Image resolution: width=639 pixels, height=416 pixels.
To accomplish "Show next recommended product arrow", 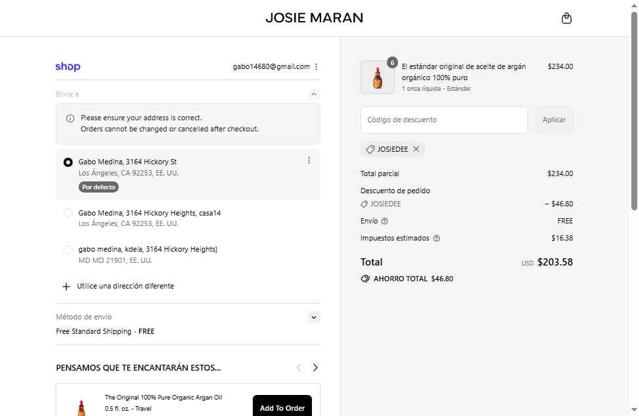I will [x=315, y=368].
